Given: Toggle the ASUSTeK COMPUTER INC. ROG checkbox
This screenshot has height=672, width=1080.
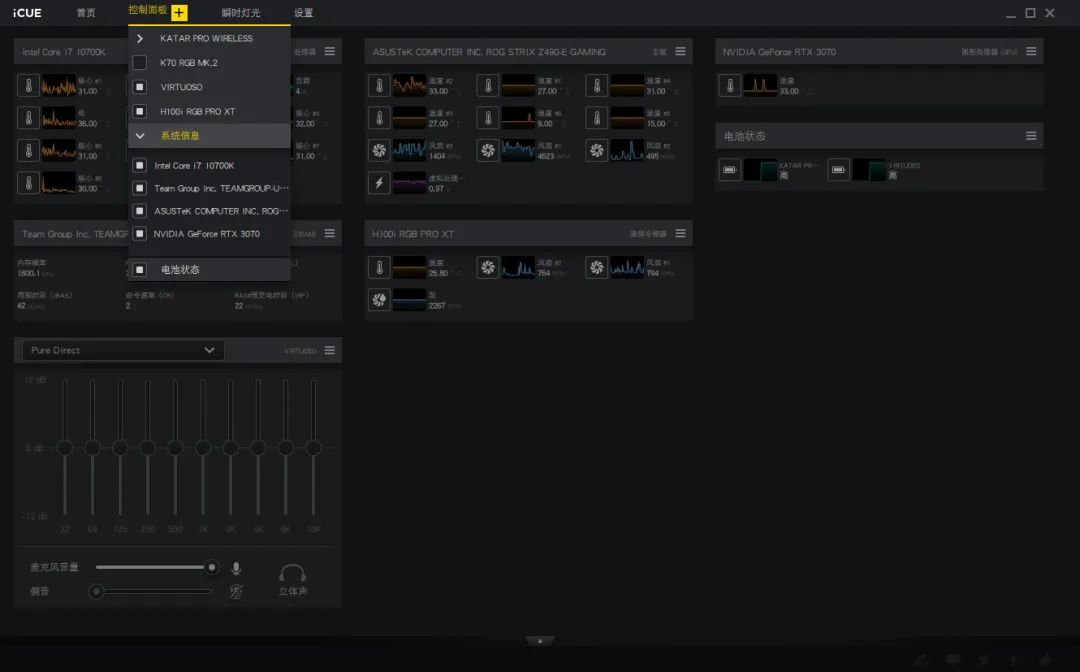Looking at the screenshot, I should [139, 211].
